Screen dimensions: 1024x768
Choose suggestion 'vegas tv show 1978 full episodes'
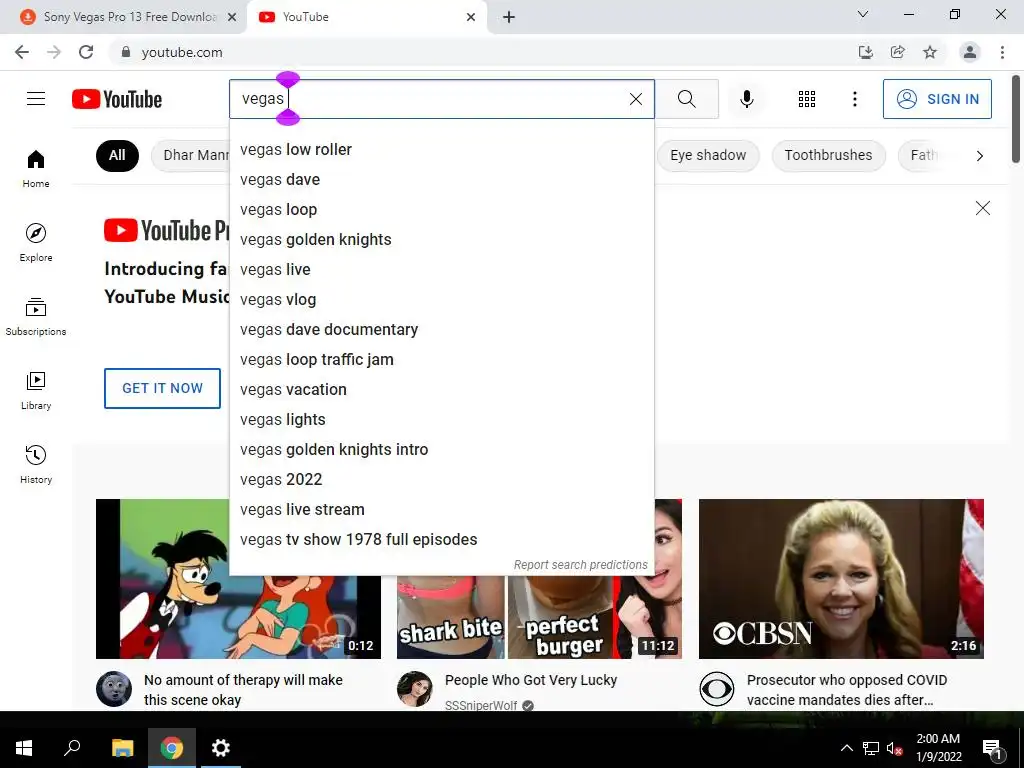coord(442,540)
